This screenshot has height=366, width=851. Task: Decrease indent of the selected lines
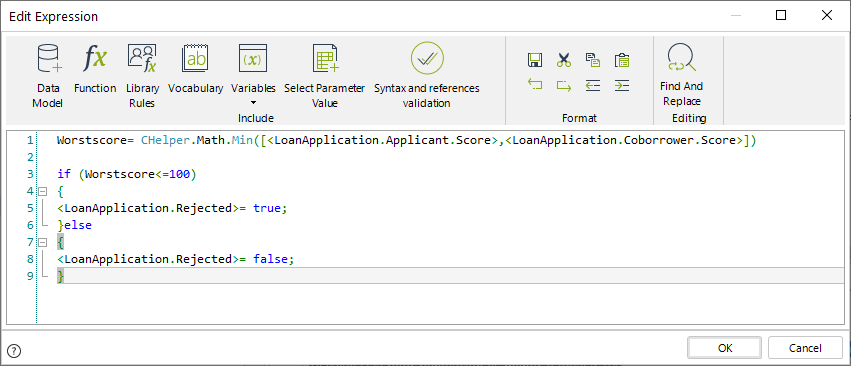coord(593,85)
